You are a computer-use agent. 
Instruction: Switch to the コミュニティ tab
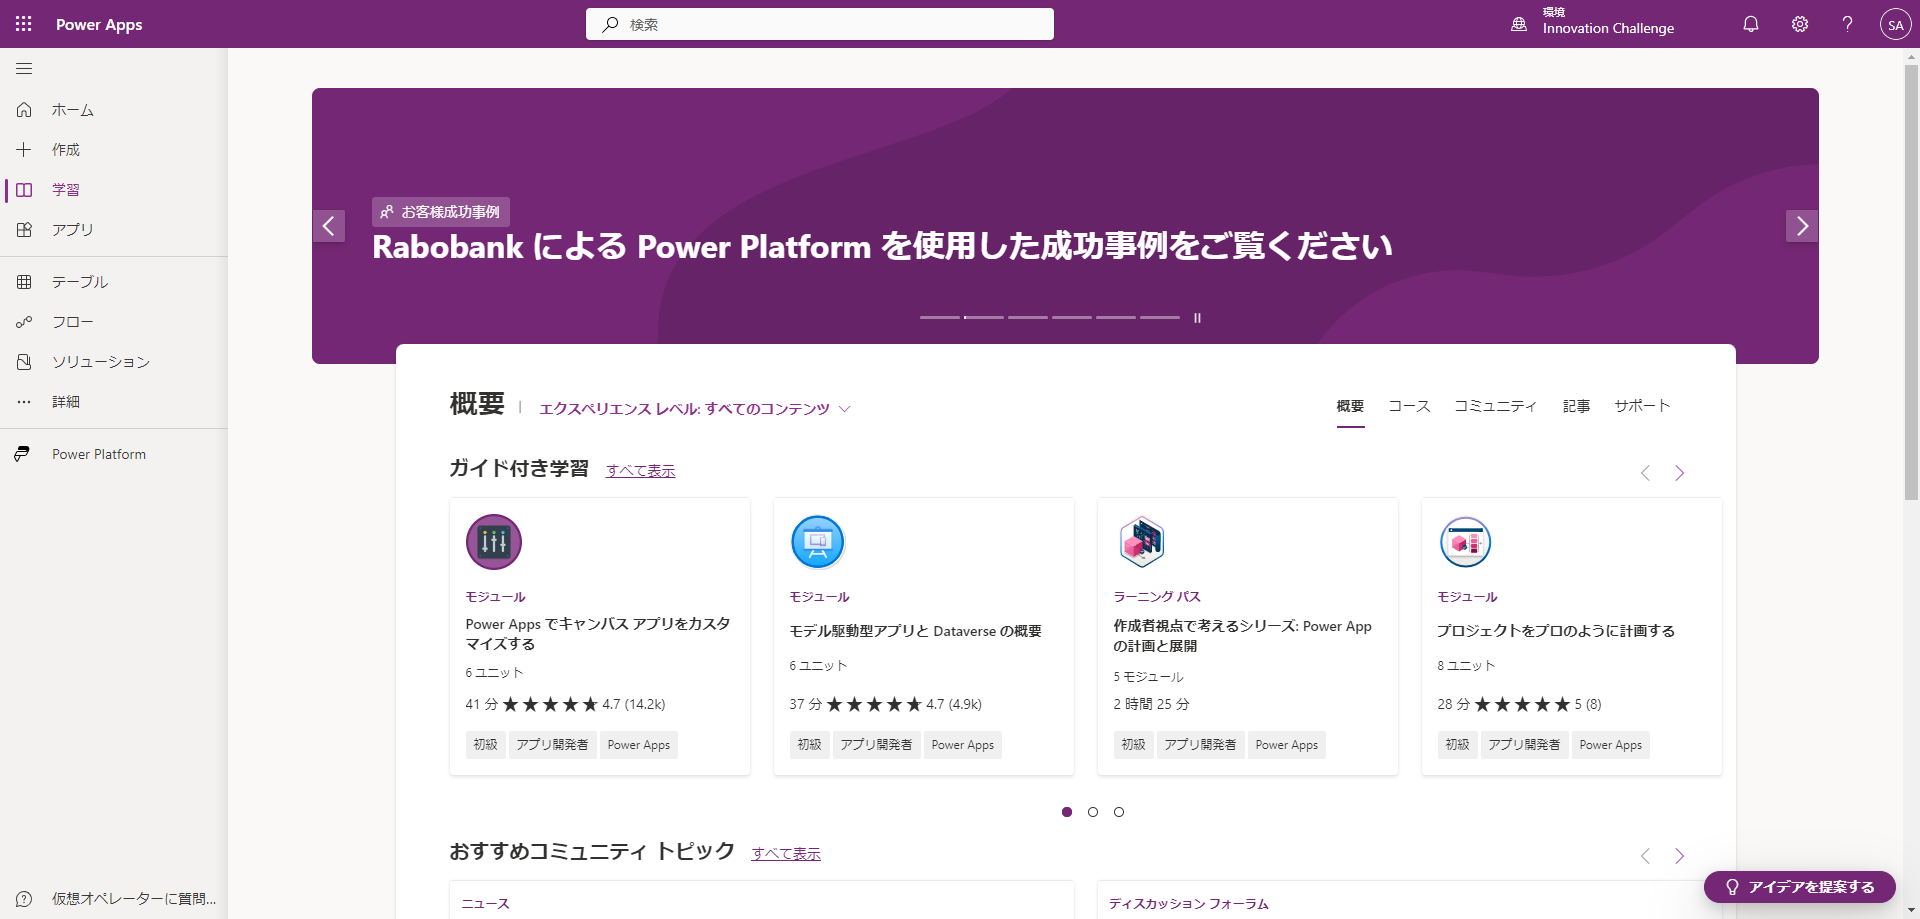click(1496, 407)
